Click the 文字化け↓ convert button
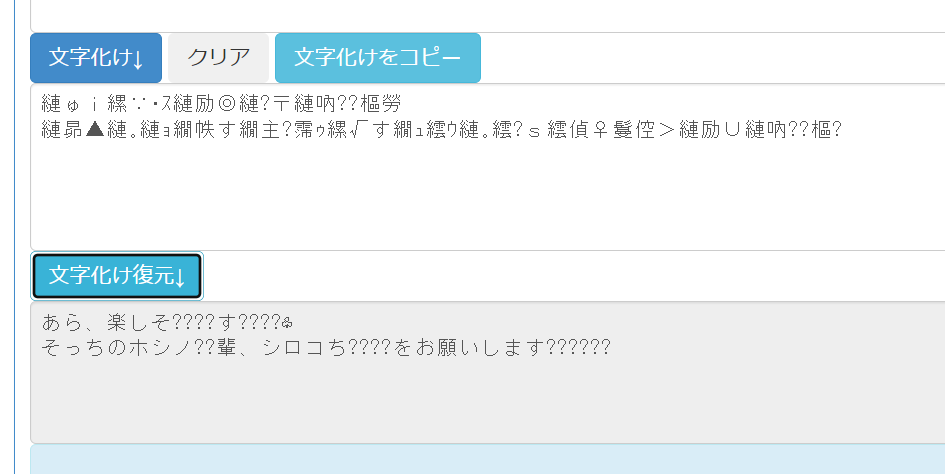The width and height of the screenshot is (945, 474). click(96, 58)
